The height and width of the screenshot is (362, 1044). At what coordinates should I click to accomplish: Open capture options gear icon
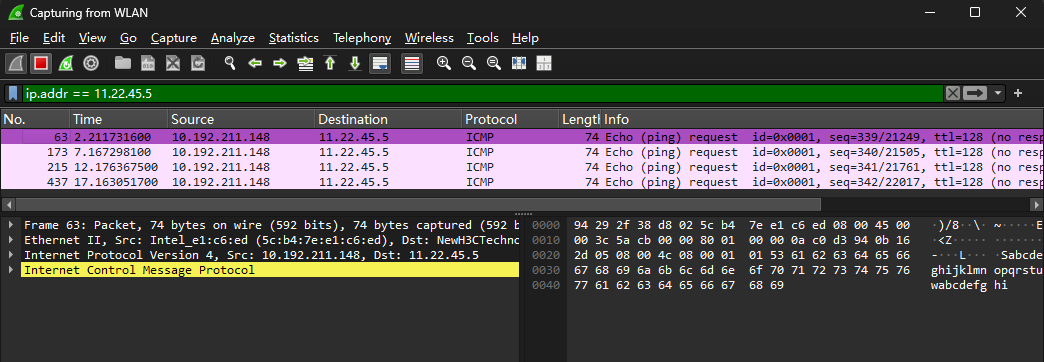point(91,63)
